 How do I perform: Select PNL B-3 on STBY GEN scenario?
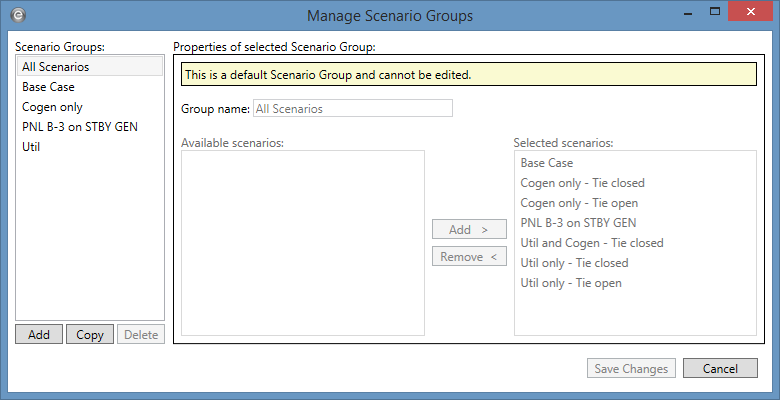(x=578, y=223)
